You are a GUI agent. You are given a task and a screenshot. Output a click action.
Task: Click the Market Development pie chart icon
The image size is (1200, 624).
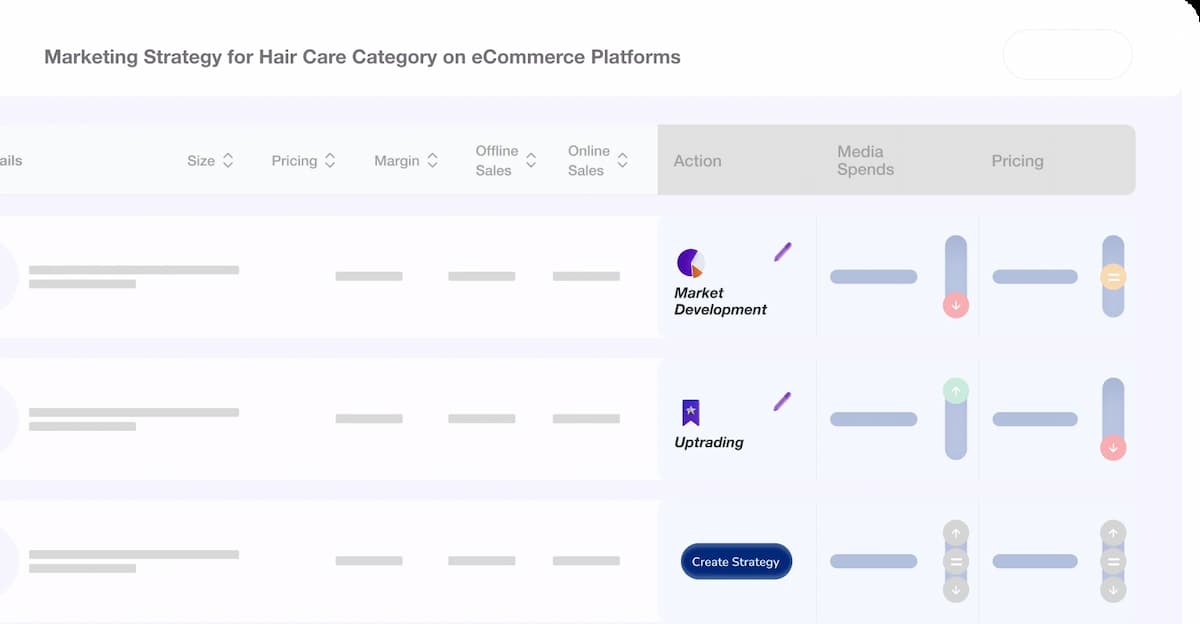tap(692, 263)
